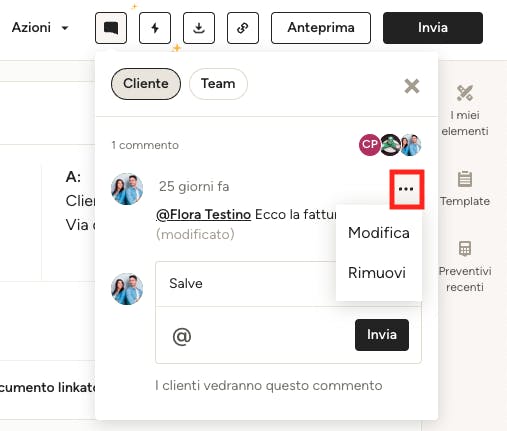Switch to the Team comments tab
The height and width of the screenshot is (431, 507).
point(218,84)
